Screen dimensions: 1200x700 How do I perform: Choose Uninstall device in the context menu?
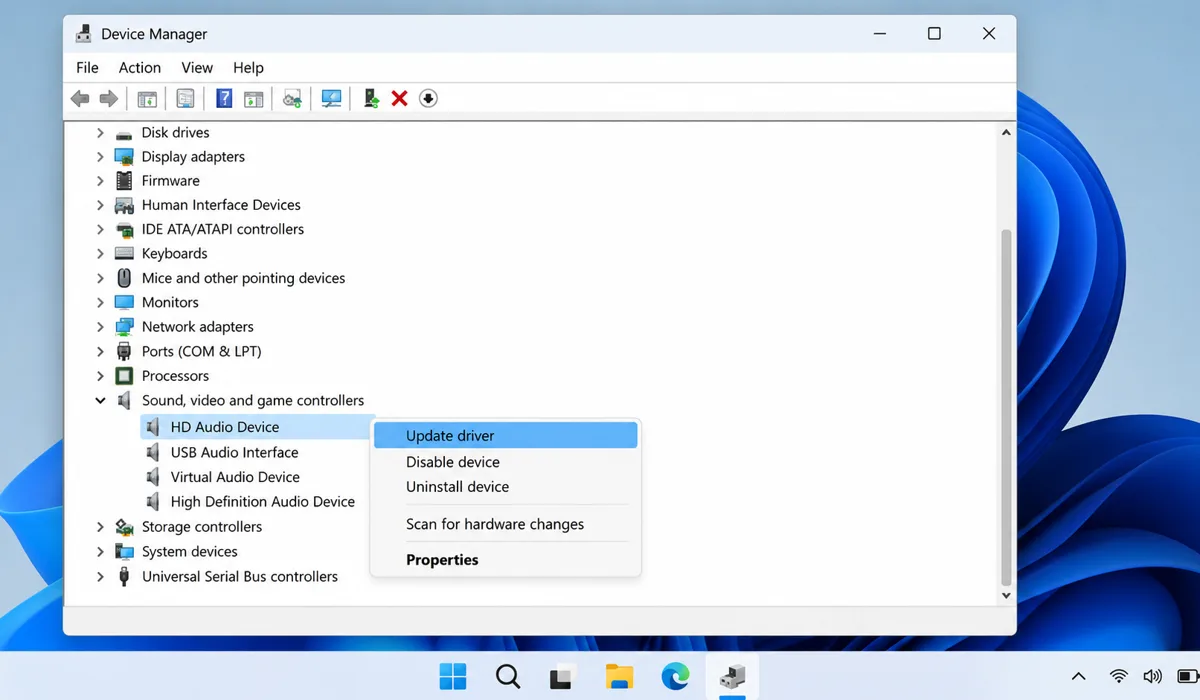(505, 487)
